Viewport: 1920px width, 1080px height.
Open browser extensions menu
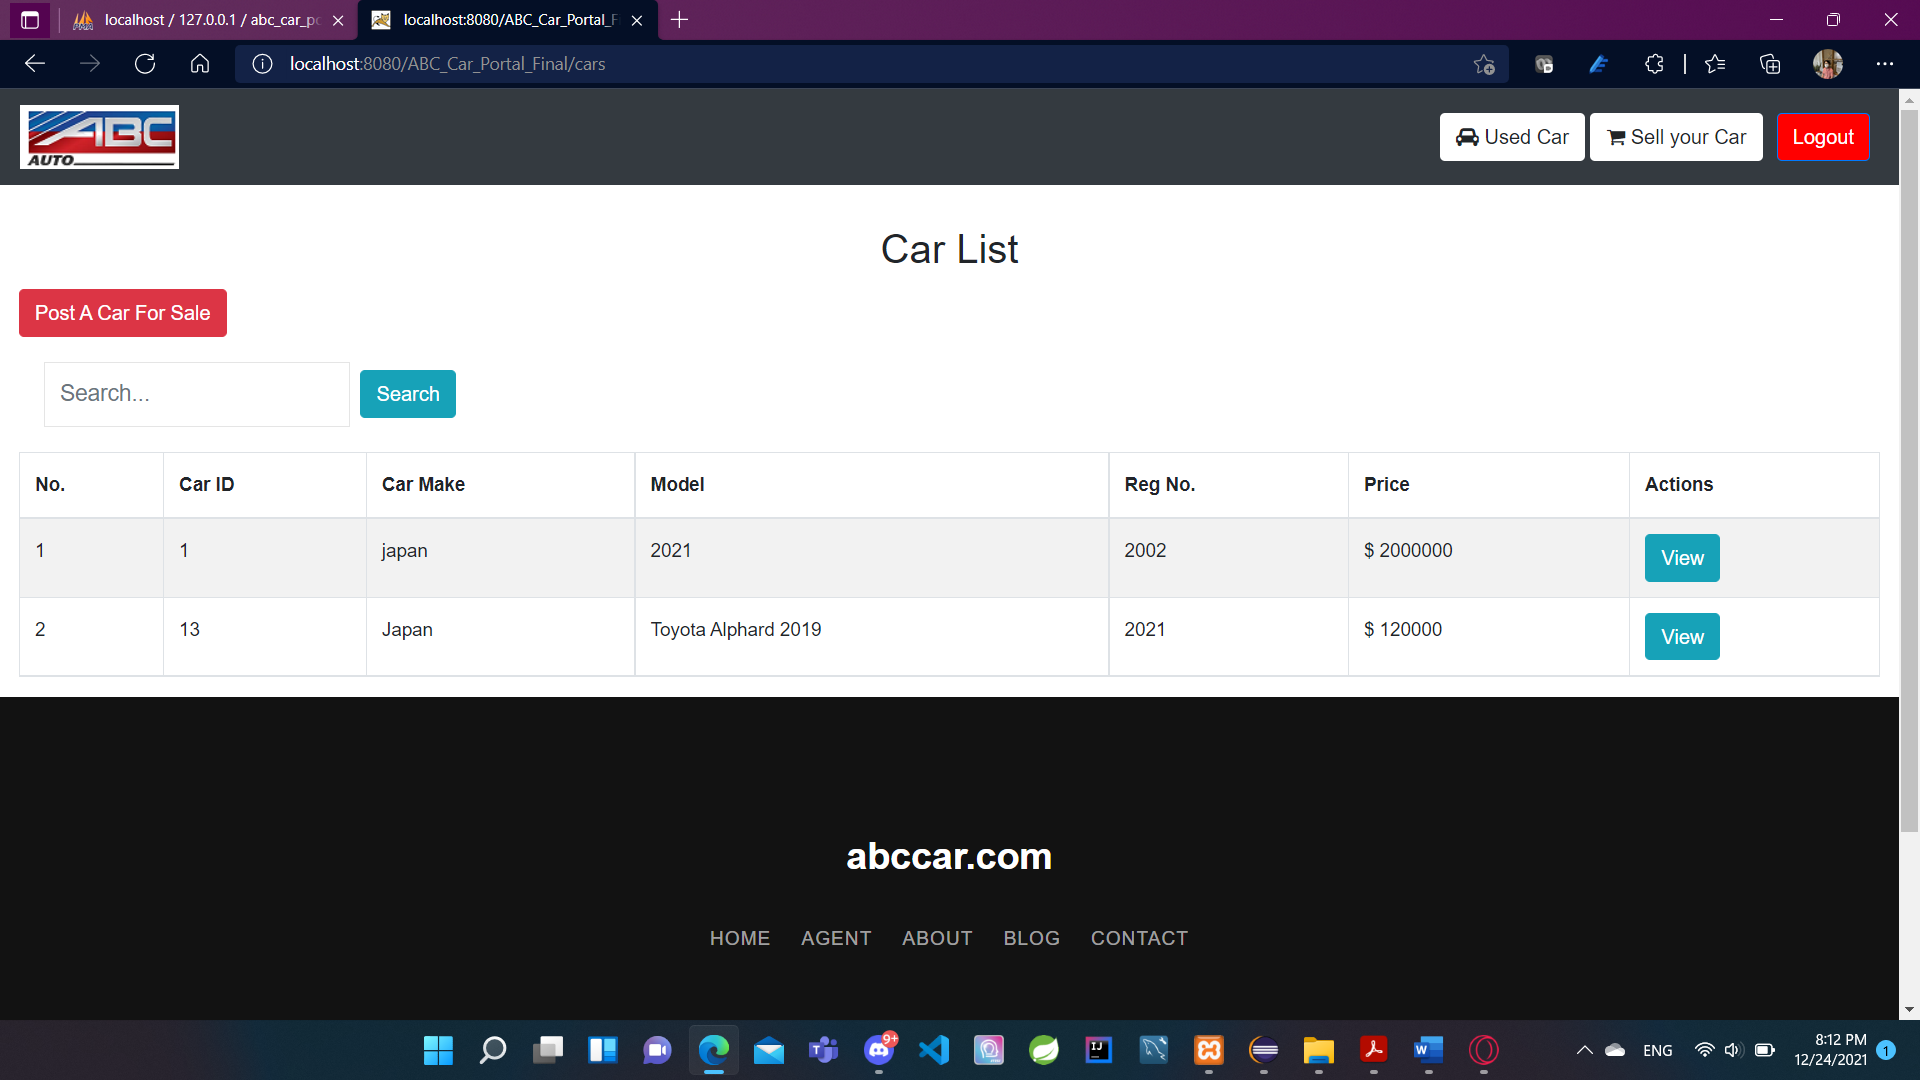1654,64
